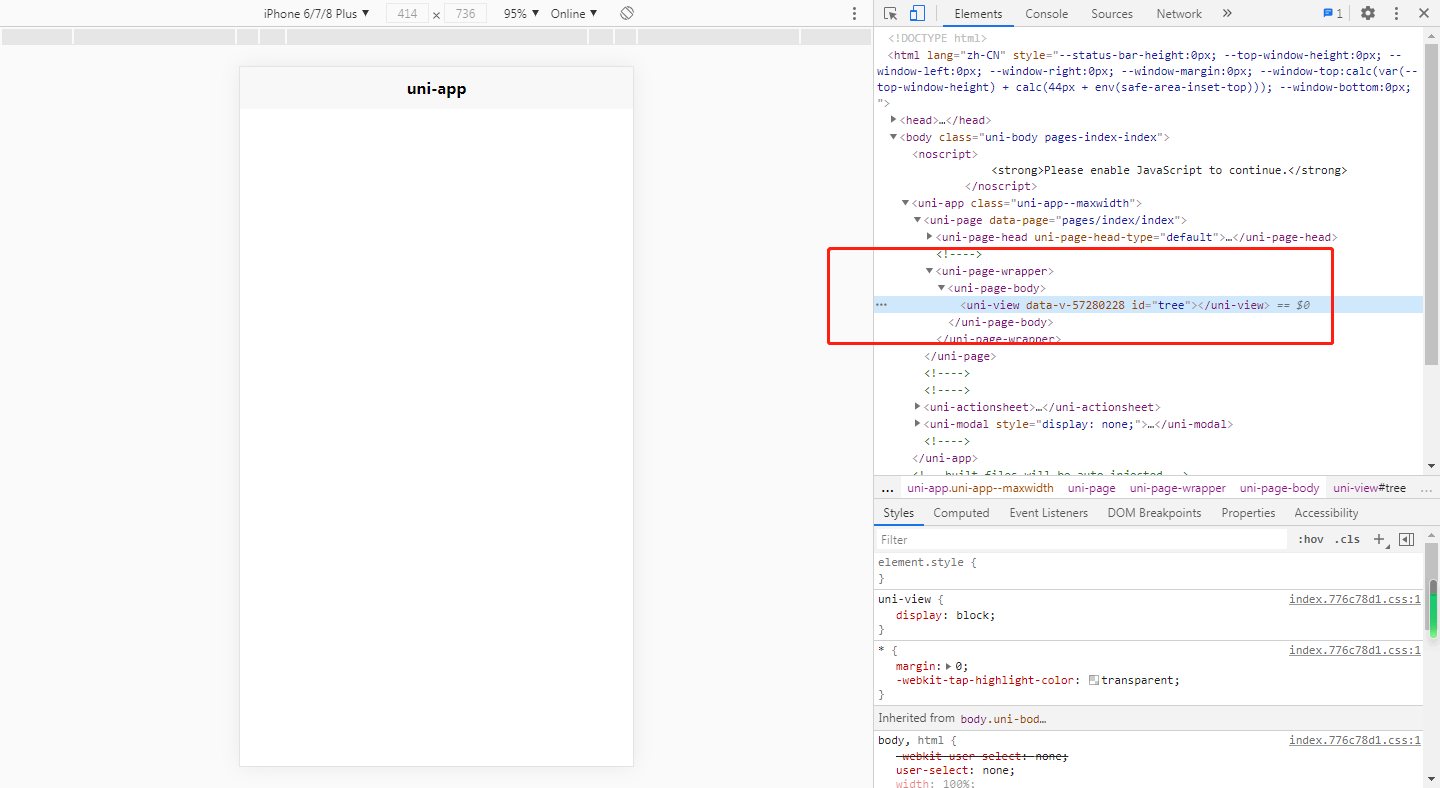The height and width of the screenshot is (788, 1440).
Task: Switch to the Sources tab
Action: pyautogui.click(x=1112, y=14)
